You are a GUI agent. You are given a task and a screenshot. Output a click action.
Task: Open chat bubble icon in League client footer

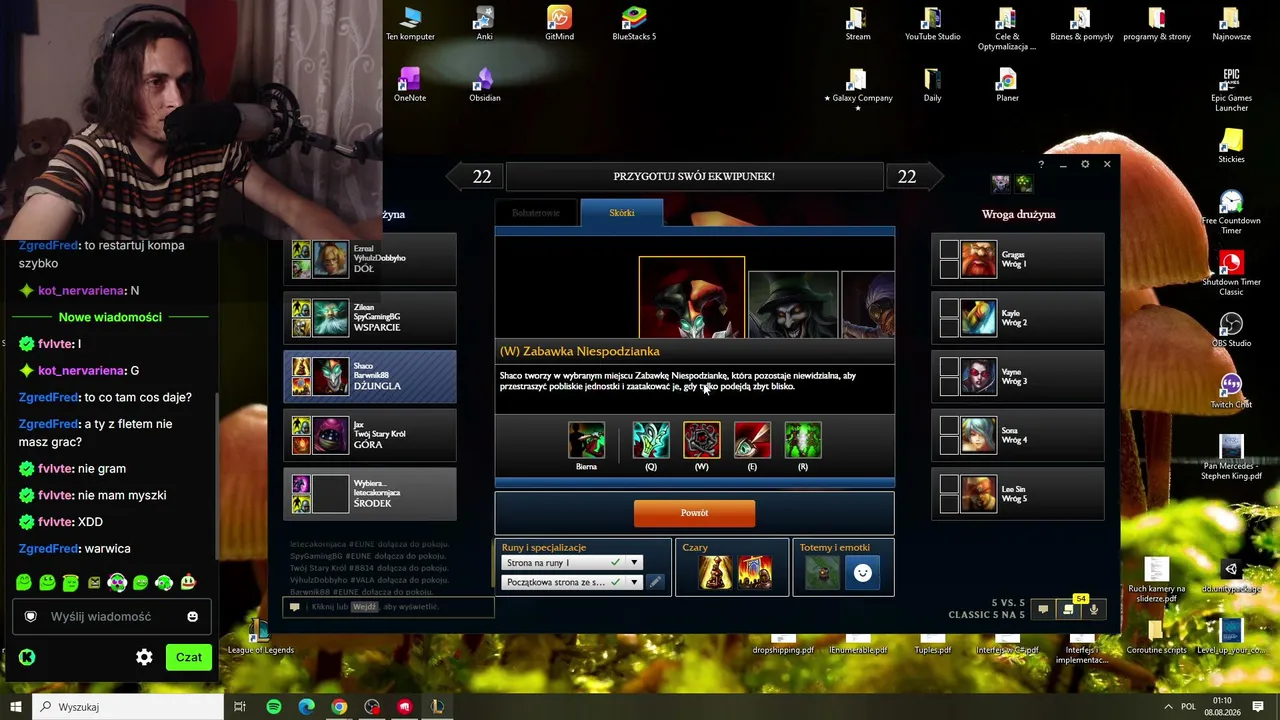[x=1043, y=609]
